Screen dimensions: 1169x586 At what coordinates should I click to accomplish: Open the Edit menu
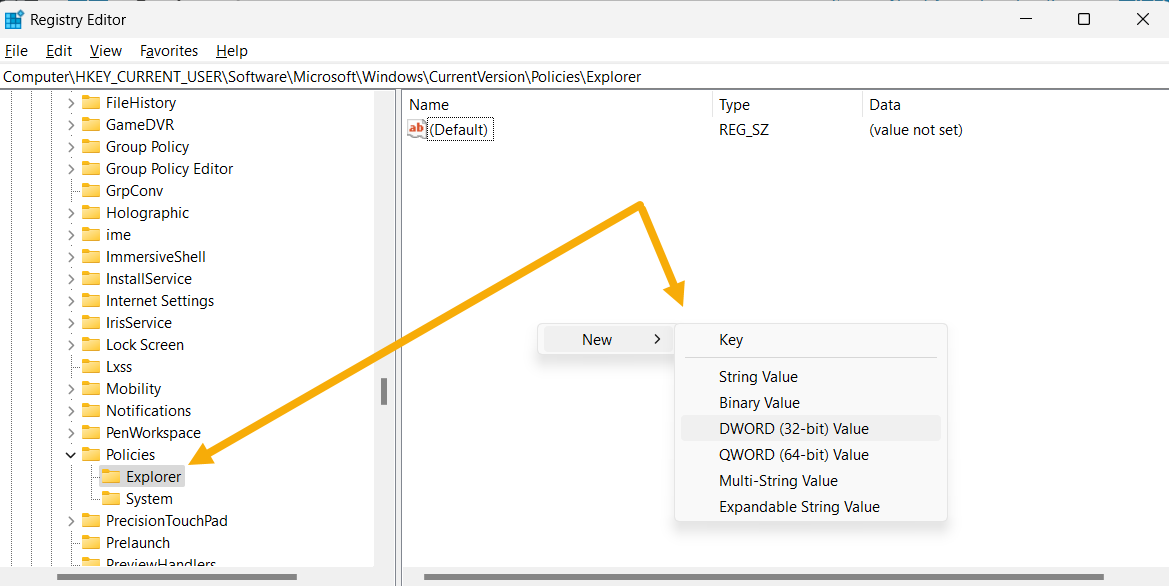pos(58,50)
